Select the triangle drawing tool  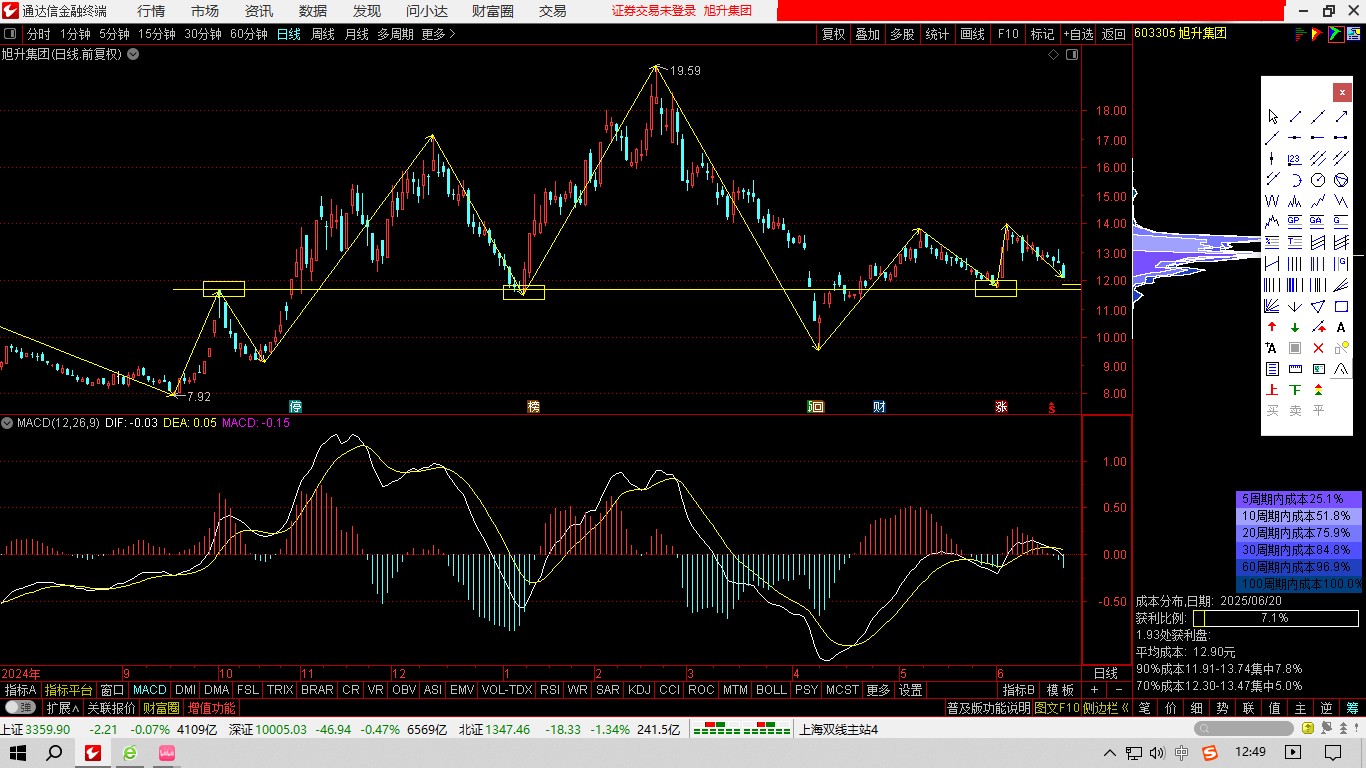pyautogui.click(x=1318, y=306)
